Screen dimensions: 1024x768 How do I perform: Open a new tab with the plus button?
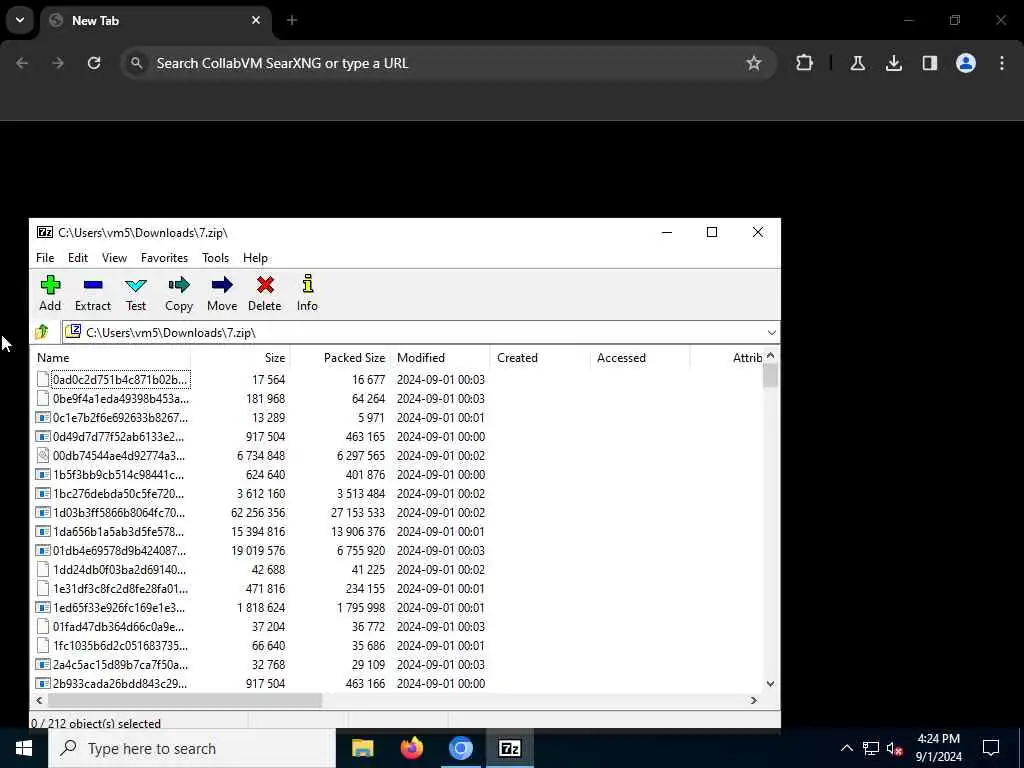pos(292,20)
